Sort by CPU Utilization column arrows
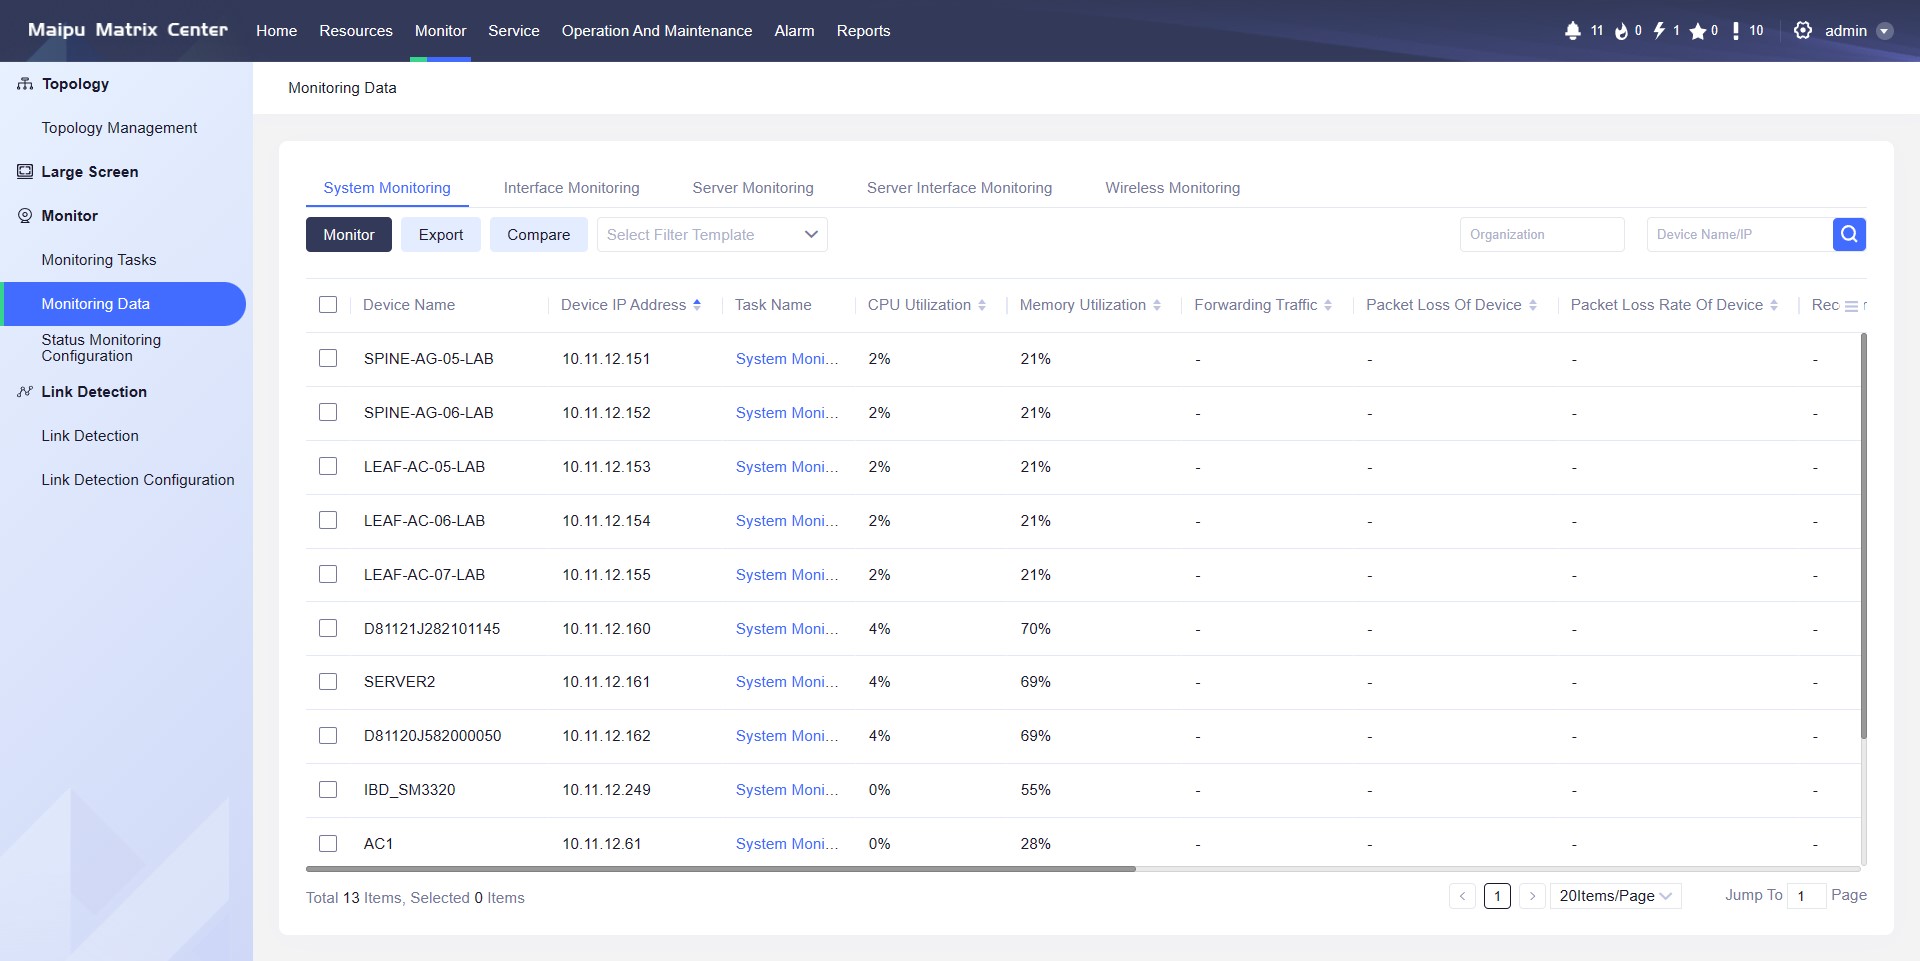The image size is (1920, 961). click(x=982, y=305)
